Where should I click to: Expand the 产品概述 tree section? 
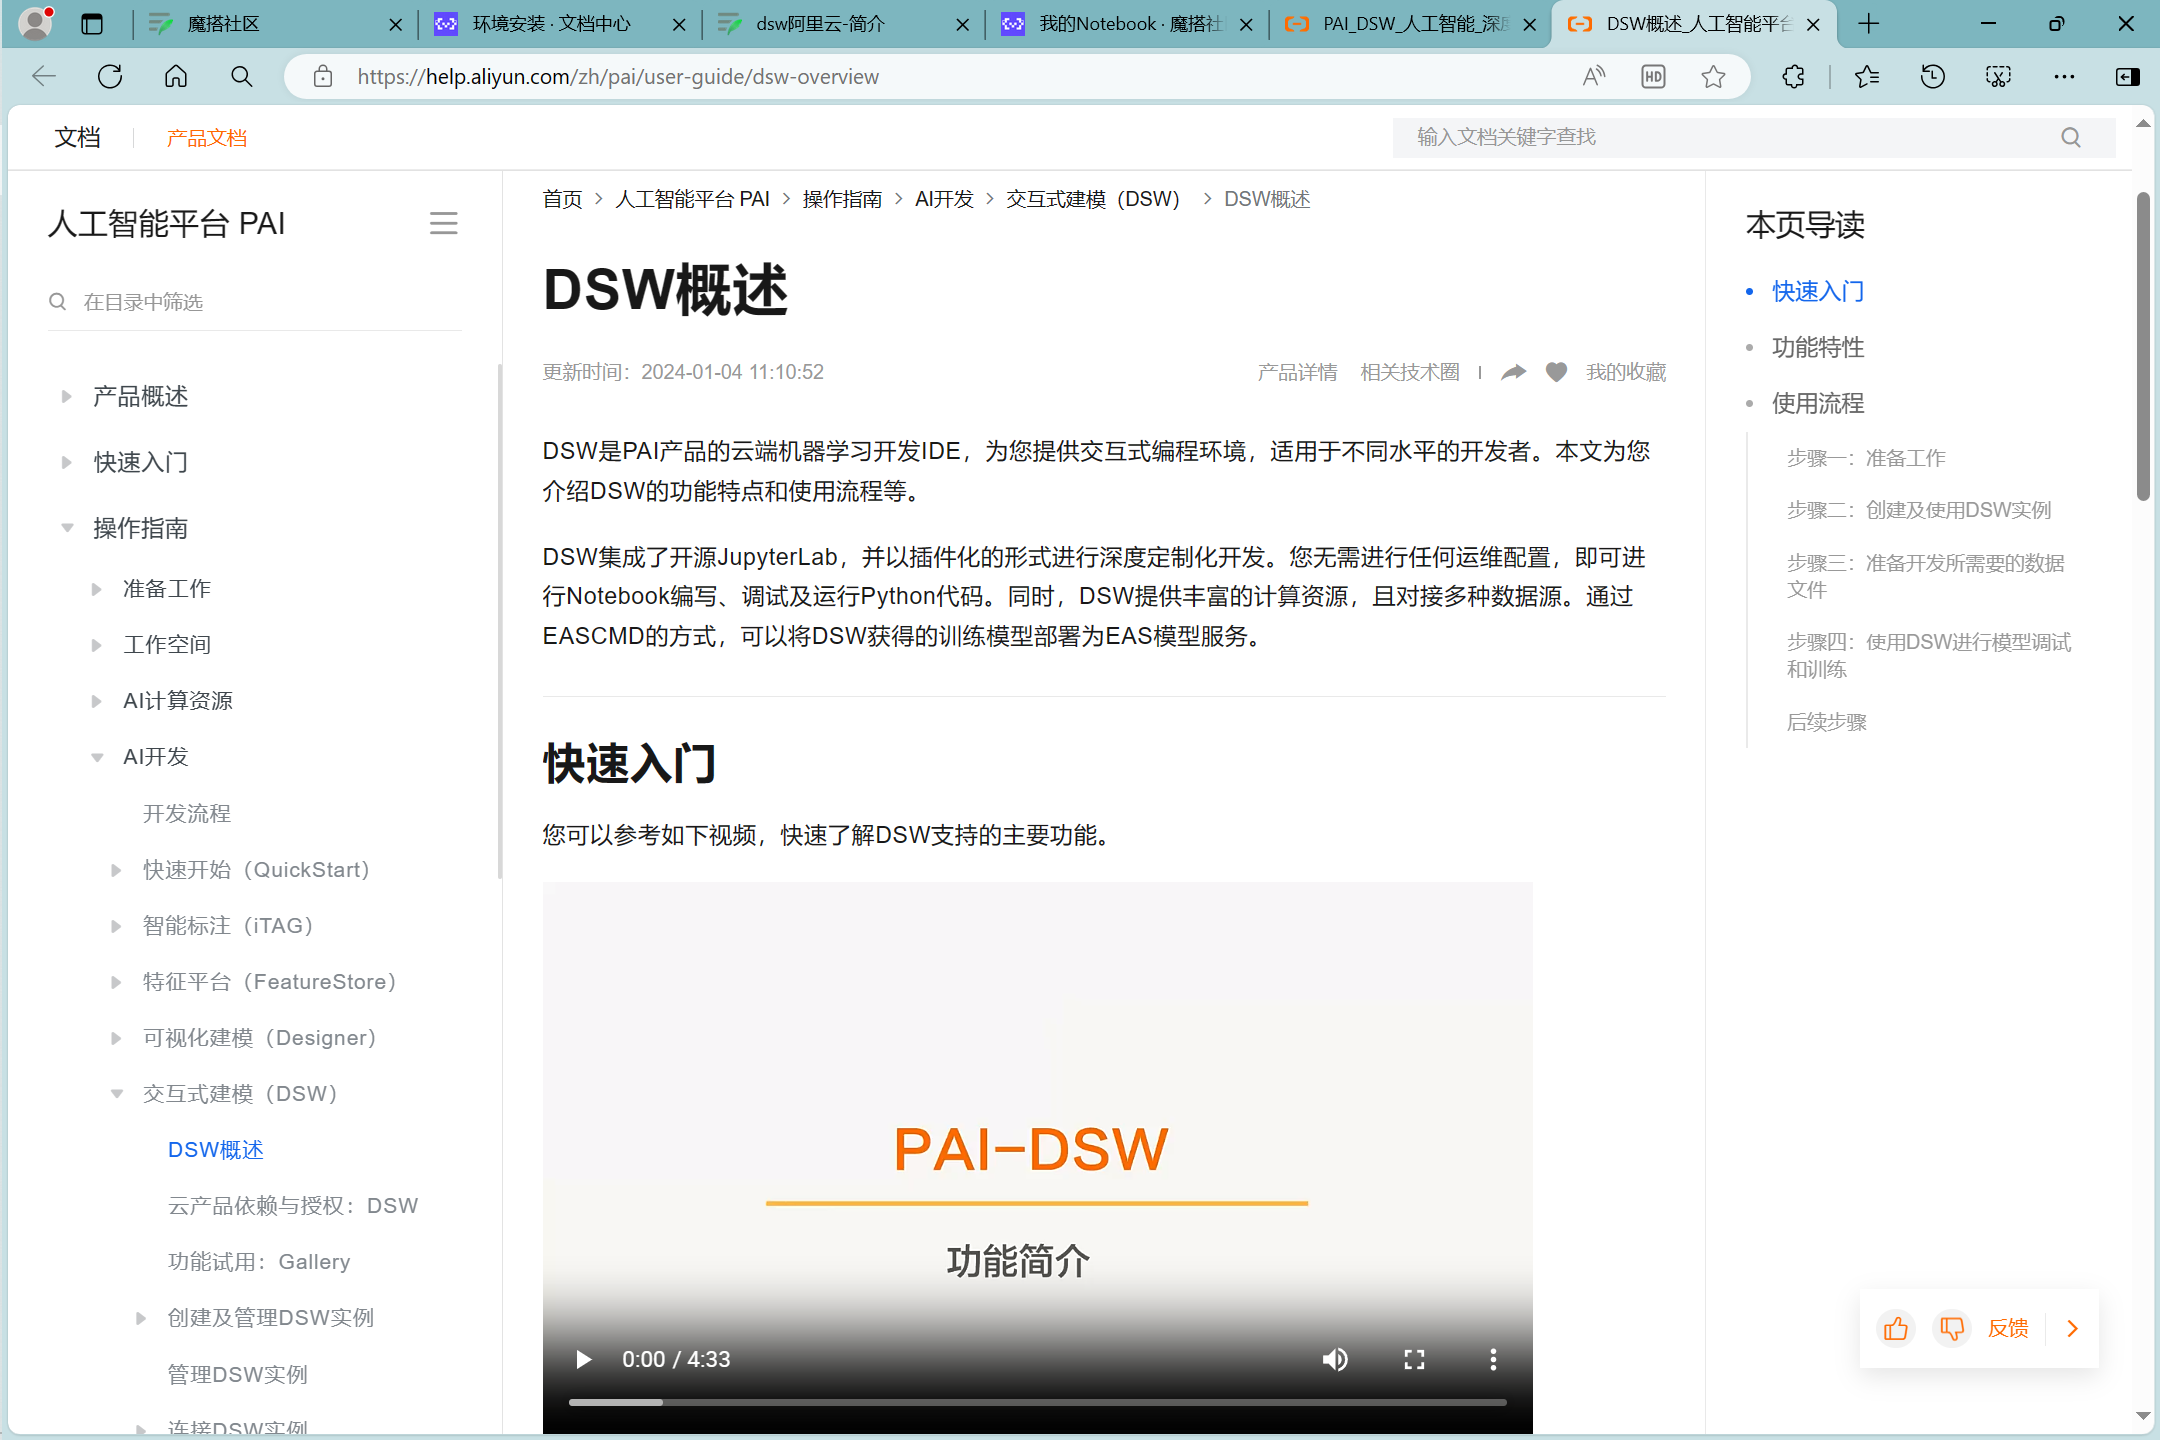[x=66, y=397]
